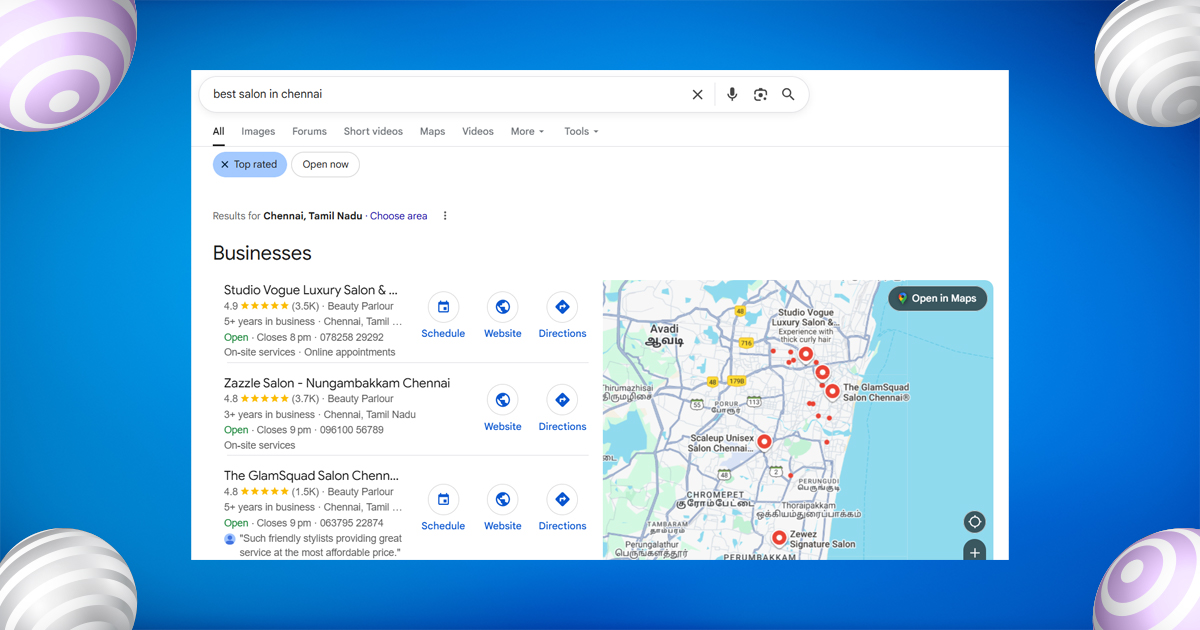This screenshot has height=630, width=1200.
Task: Enable the Open now filter
Action: [325, 164]
